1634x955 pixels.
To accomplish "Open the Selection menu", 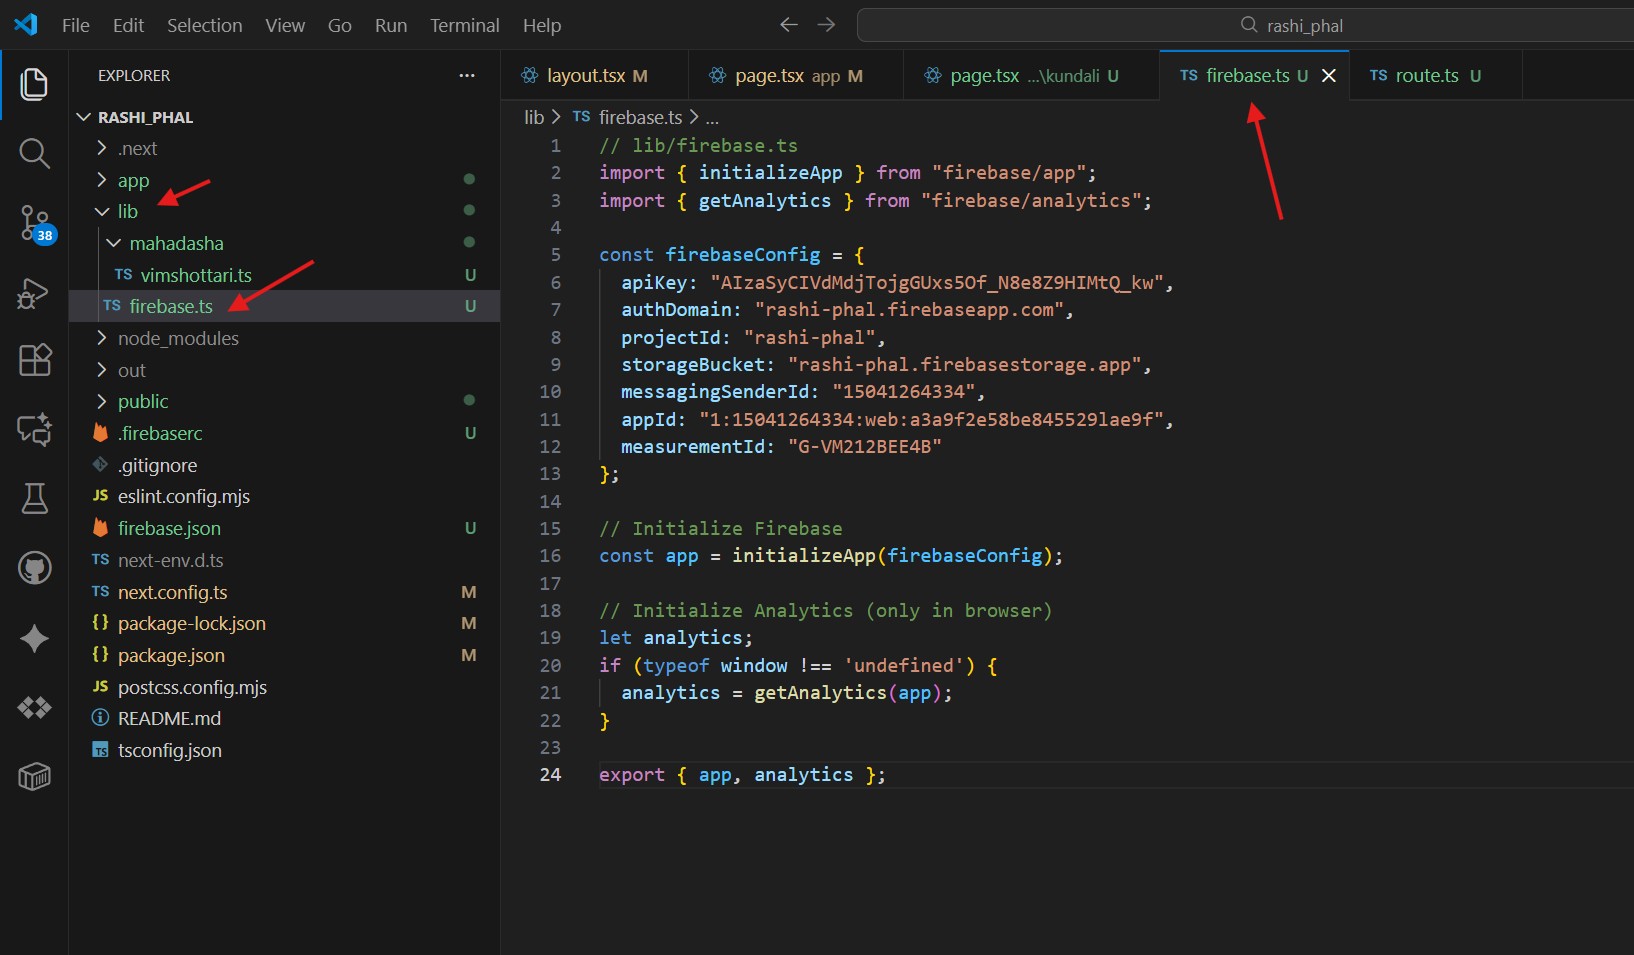I will pyautogui.click(x=204, y=25).
